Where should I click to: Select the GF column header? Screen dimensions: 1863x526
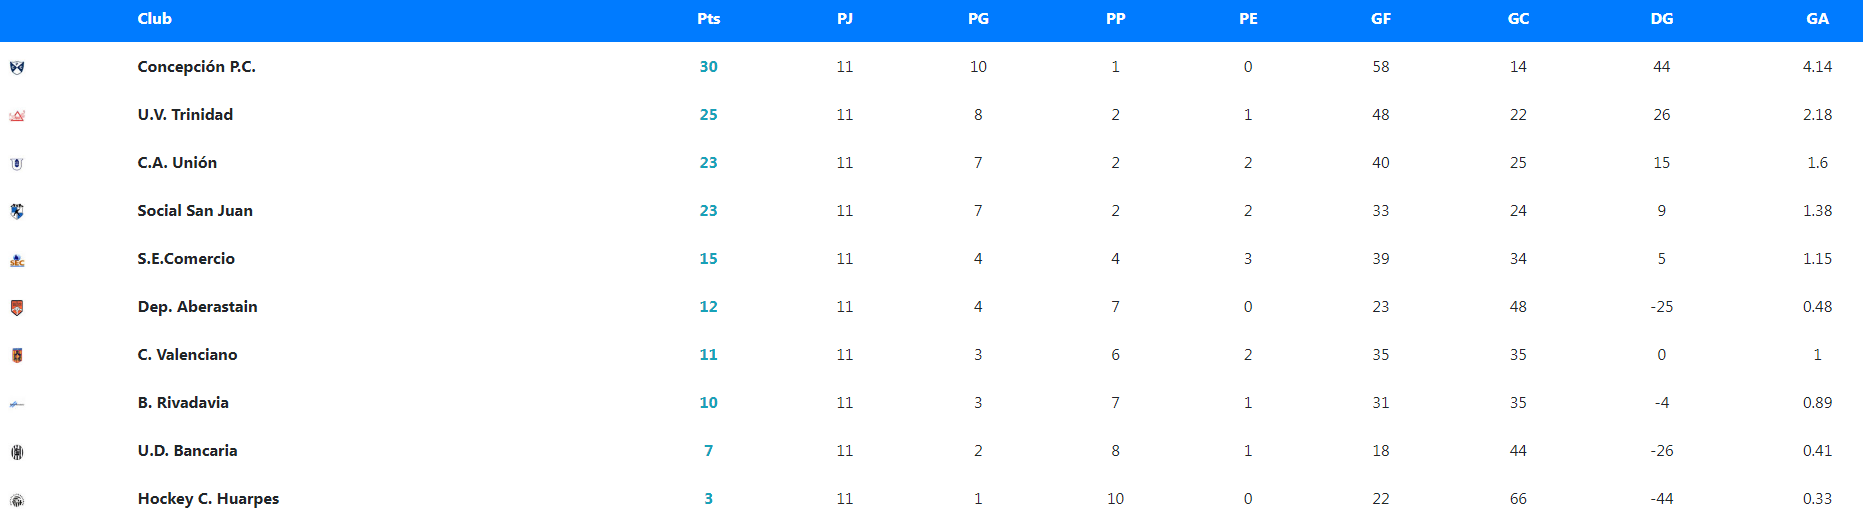(x=1381, y=19)
